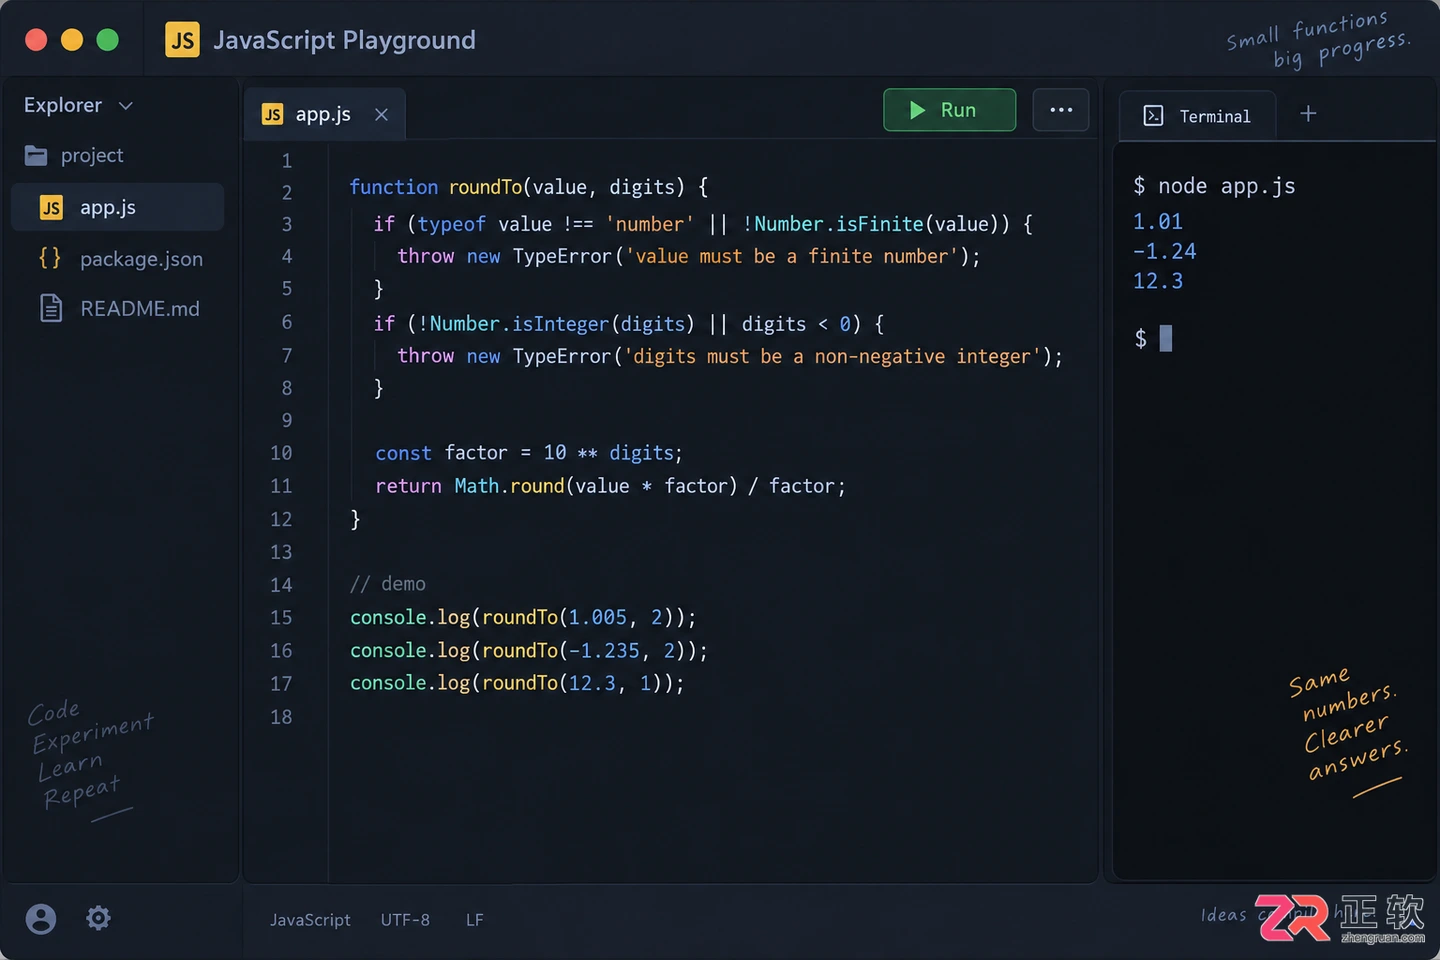Click the JS icon on the app.js tab
Image resolution: width=1440 pixels, height=960 pixels.
(x=272, y=114)
